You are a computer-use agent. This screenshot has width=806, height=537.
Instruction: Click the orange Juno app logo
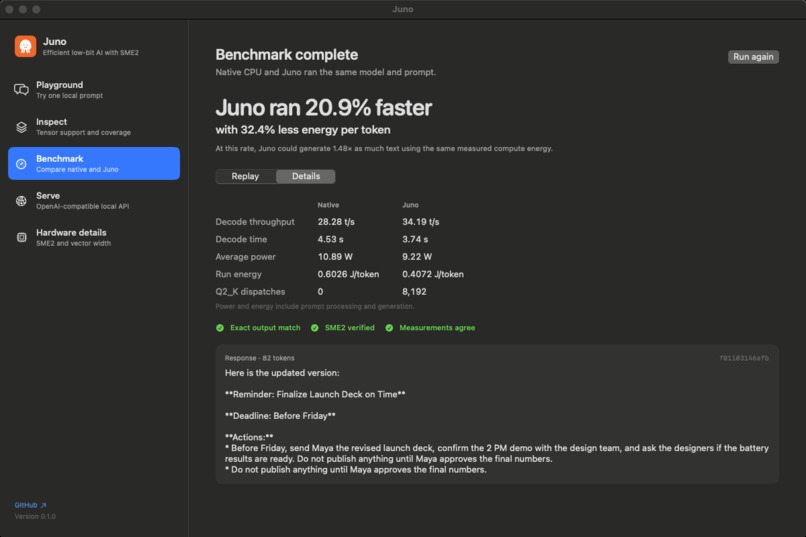[25, 46]
